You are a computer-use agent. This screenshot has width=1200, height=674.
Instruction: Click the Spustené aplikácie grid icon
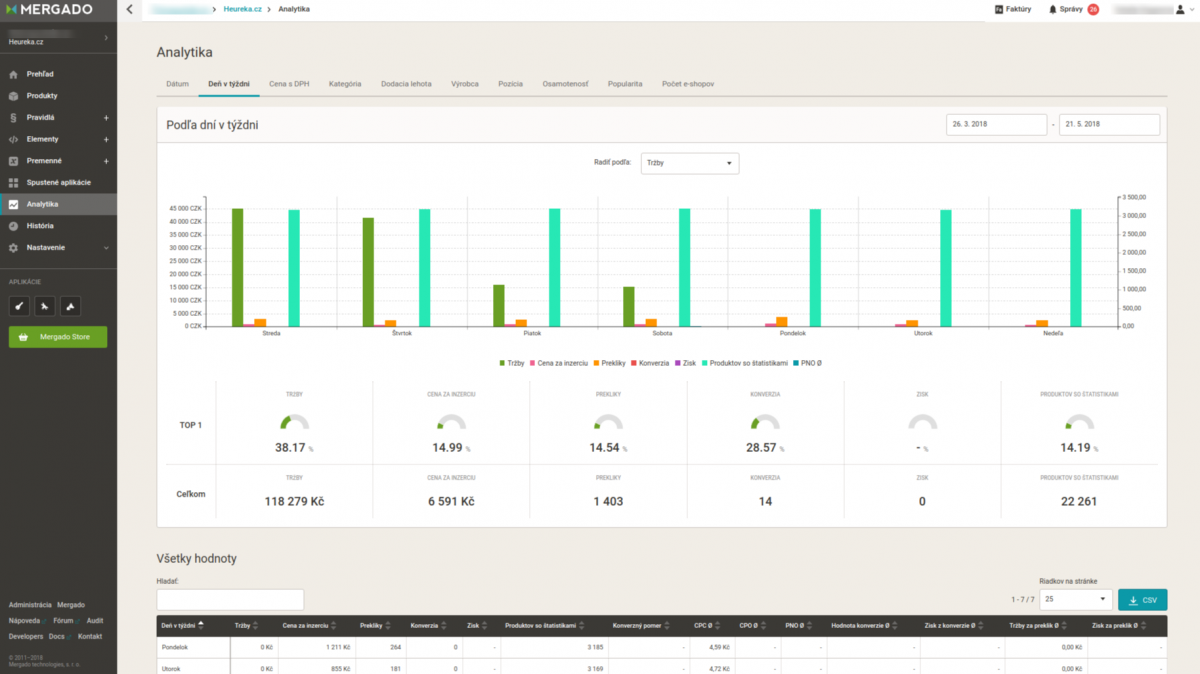click(x=13, y=182)
